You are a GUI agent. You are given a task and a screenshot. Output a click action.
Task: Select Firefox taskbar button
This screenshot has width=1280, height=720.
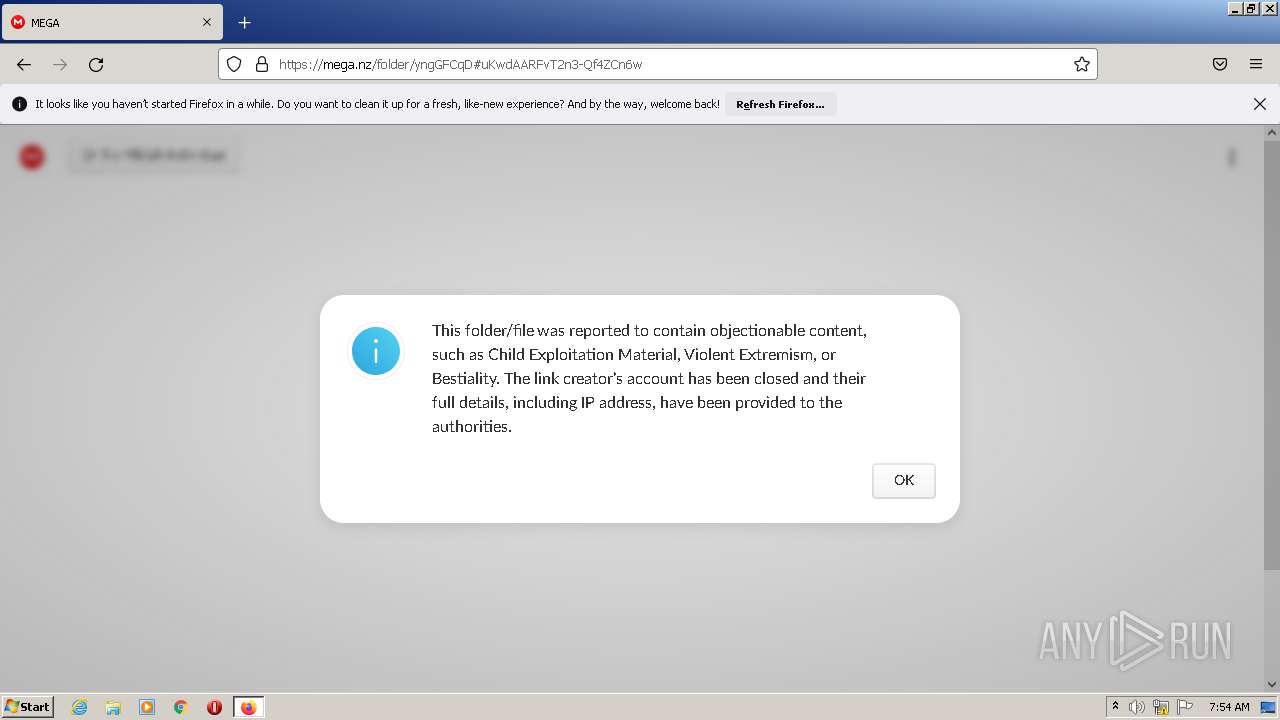click(248, 707)
